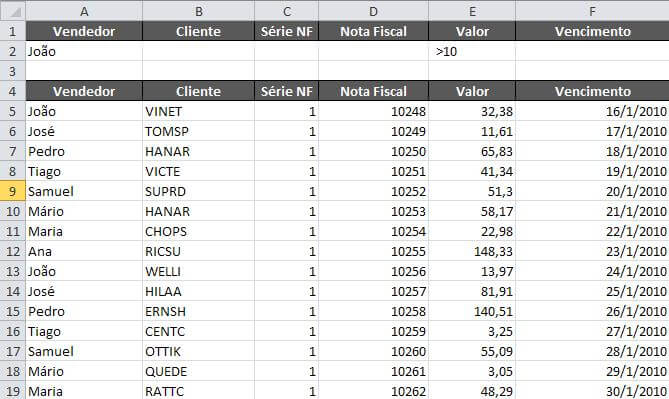Viewport: 669px width, 399px height.
Task: Click criteria cell containing >10
Action: [472, 51]
